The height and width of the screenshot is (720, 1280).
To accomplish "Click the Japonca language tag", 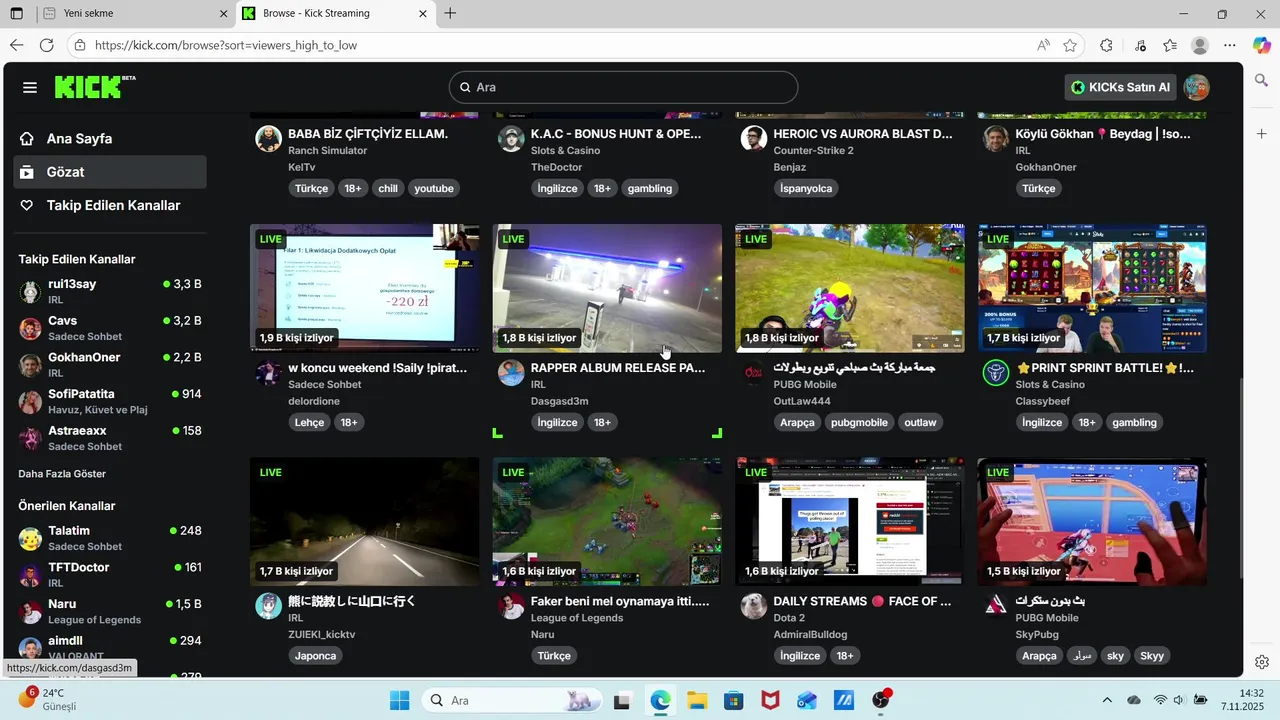I will (x=315, y=656).
